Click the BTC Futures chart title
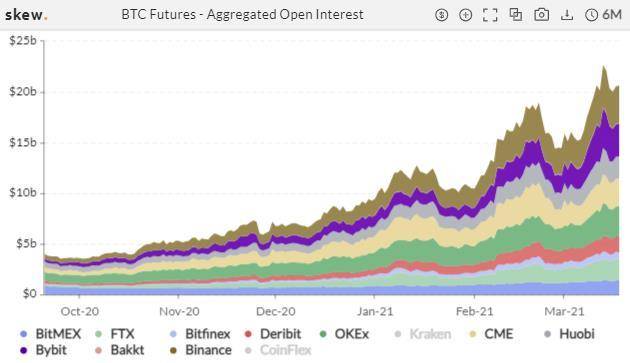Image resolution: width=630 pixels, height=363 pixels. (242, 15)
